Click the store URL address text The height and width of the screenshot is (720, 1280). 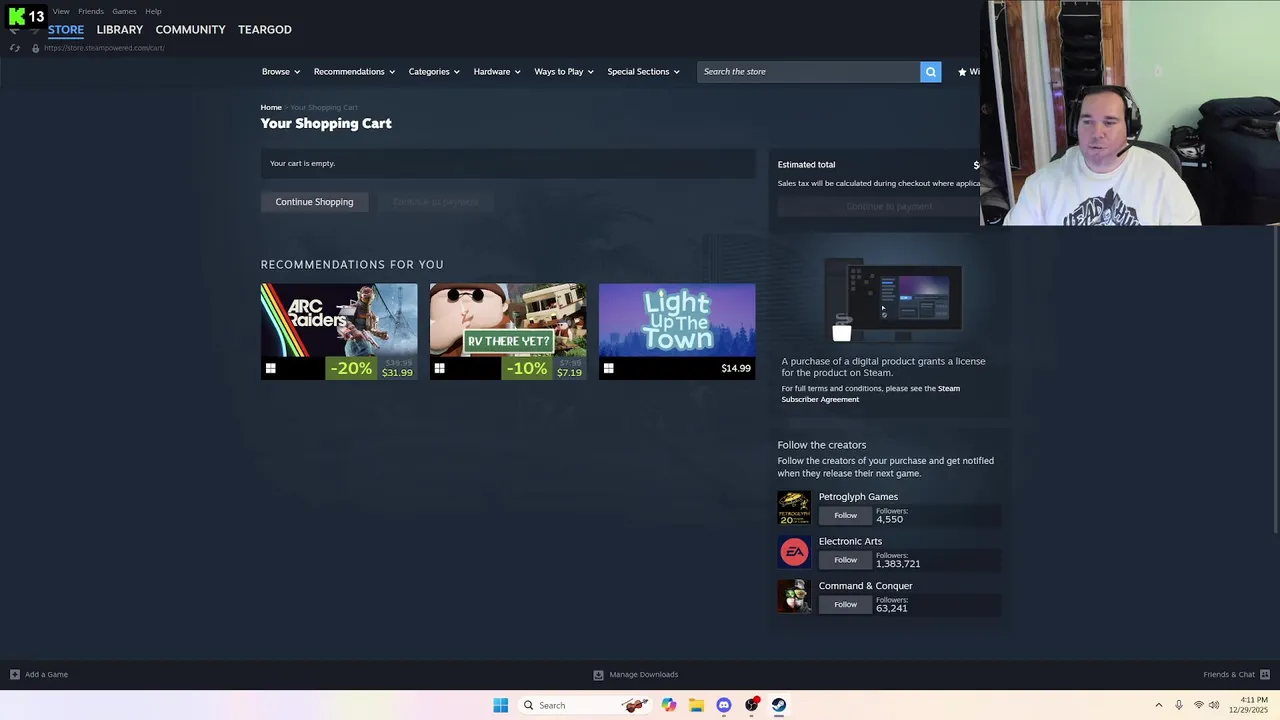104,48
